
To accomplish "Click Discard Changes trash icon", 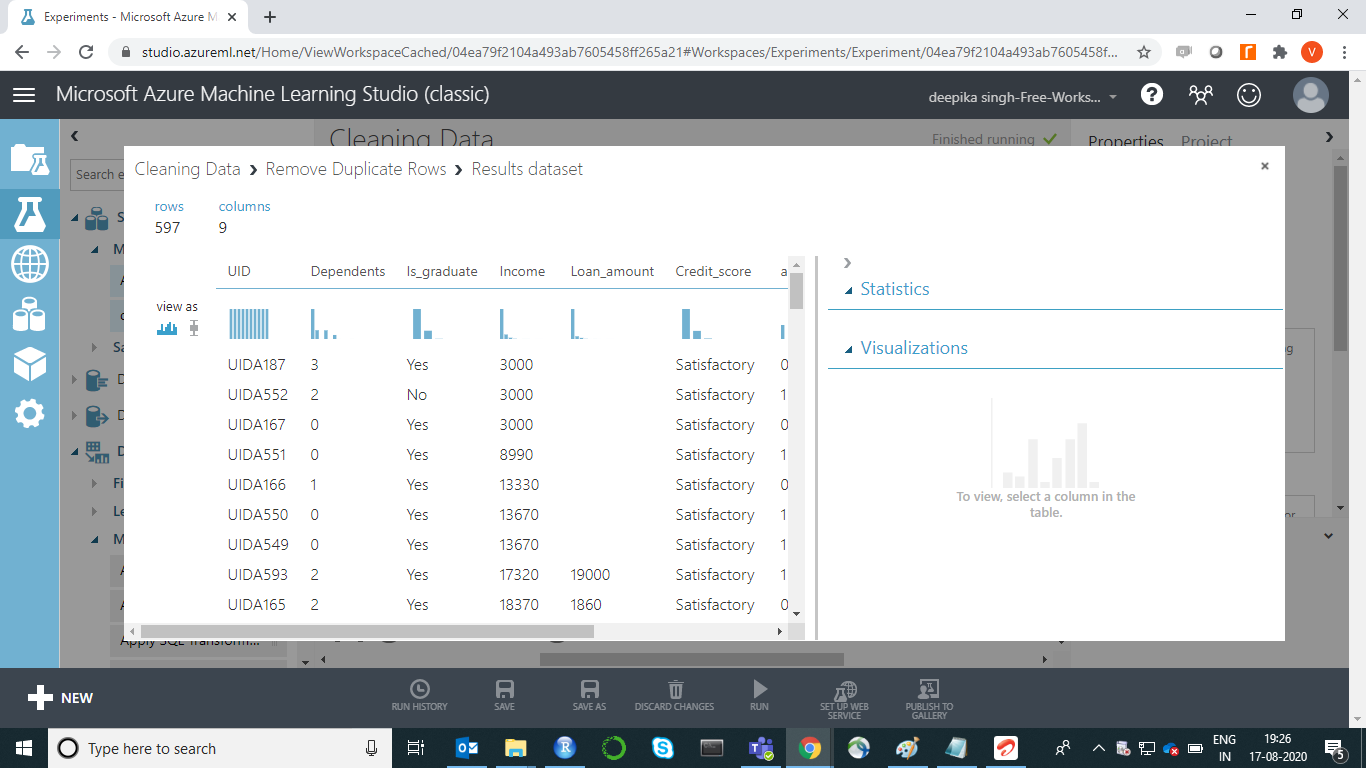I will pyautogui.click(x=674, y=695).
